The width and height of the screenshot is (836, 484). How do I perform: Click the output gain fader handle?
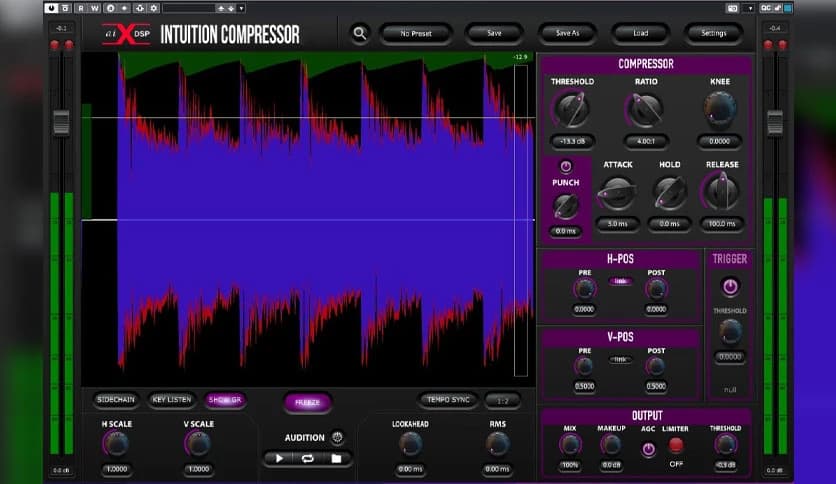[775, 122]
